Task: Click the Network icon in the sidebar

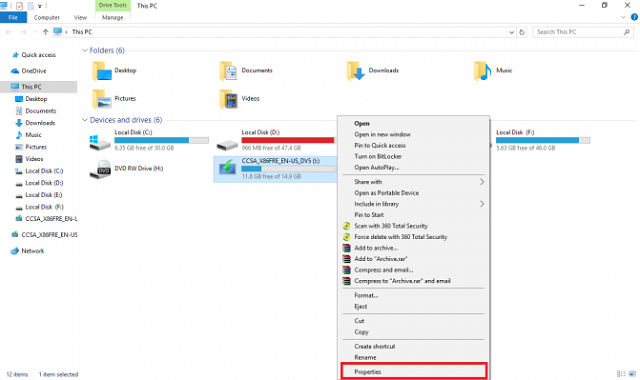Action: [15, 251]
